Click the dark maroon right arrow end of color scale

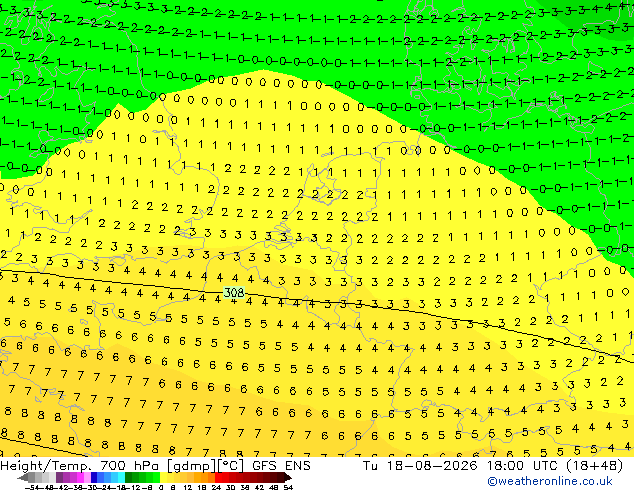288,477
